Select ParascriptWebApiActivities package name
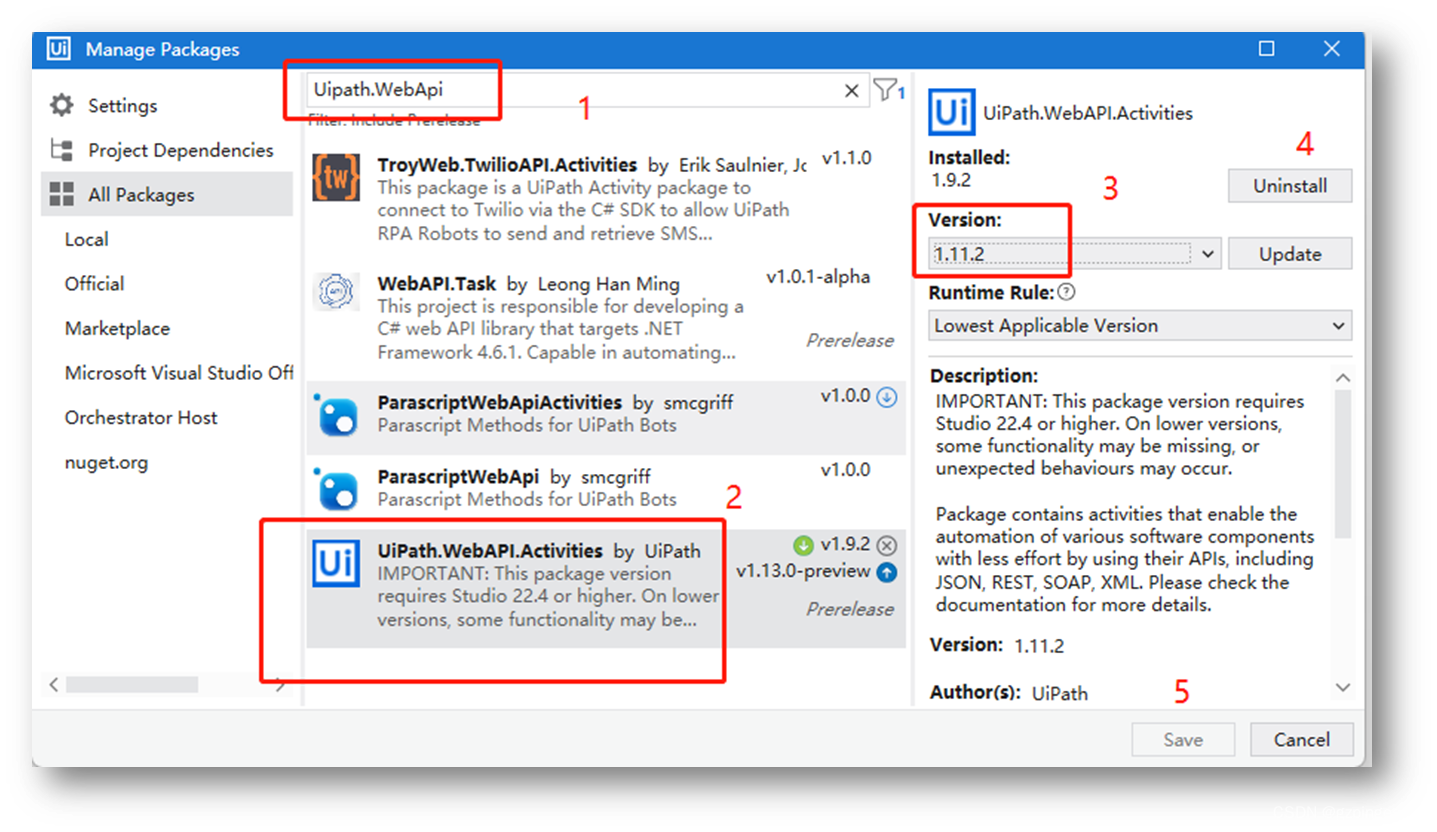Screen dimensions: 1437x832 (x=500, y=402)
